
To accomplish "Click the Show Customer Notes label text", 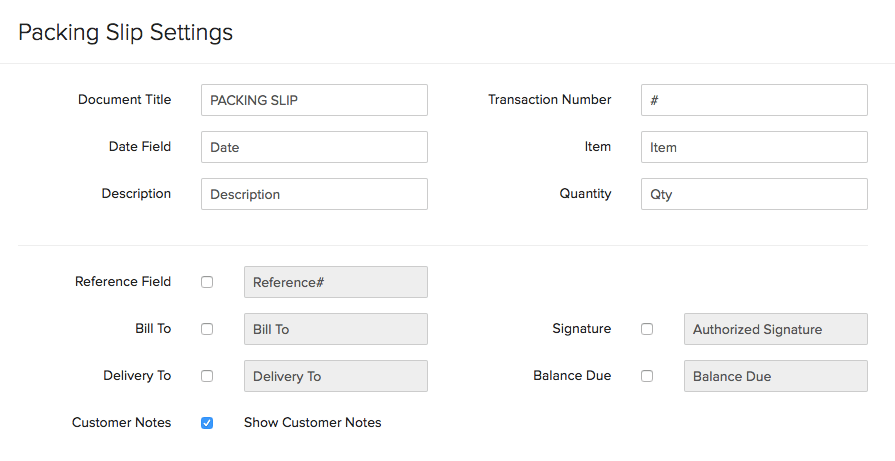I will pos(313,423).
